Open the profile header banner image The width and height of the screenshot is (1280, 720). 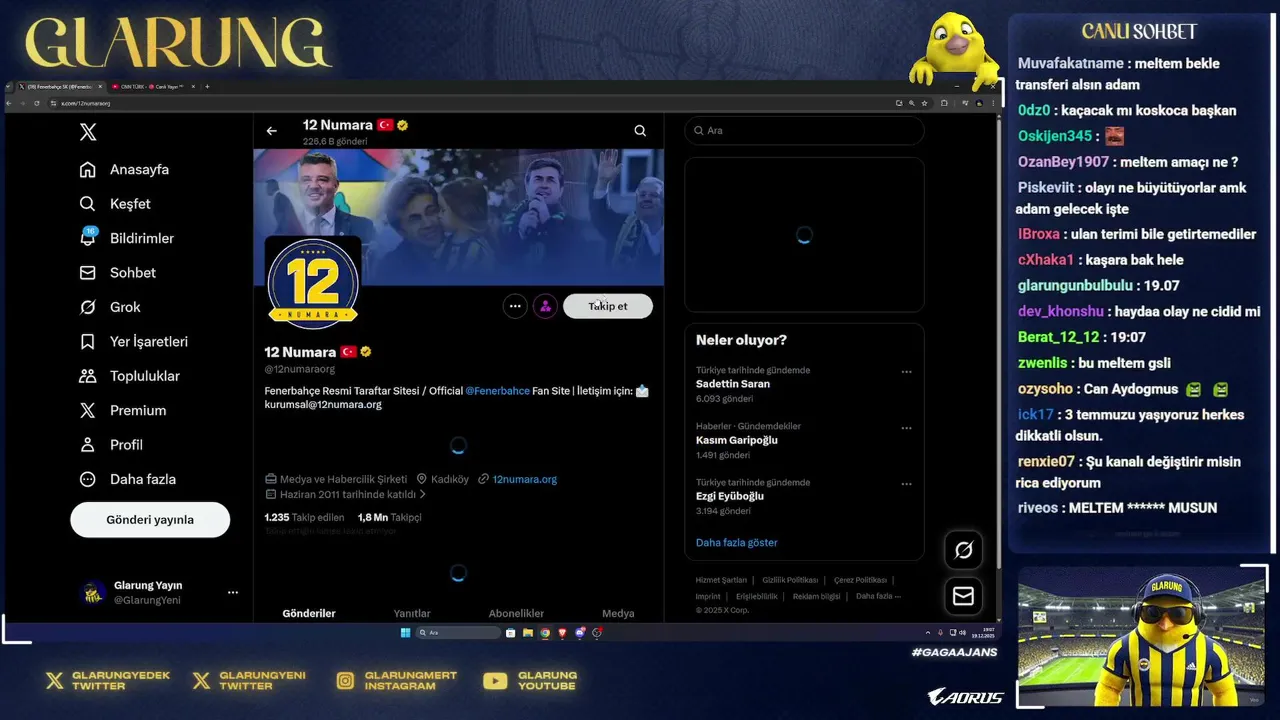(x=458, y=217)
